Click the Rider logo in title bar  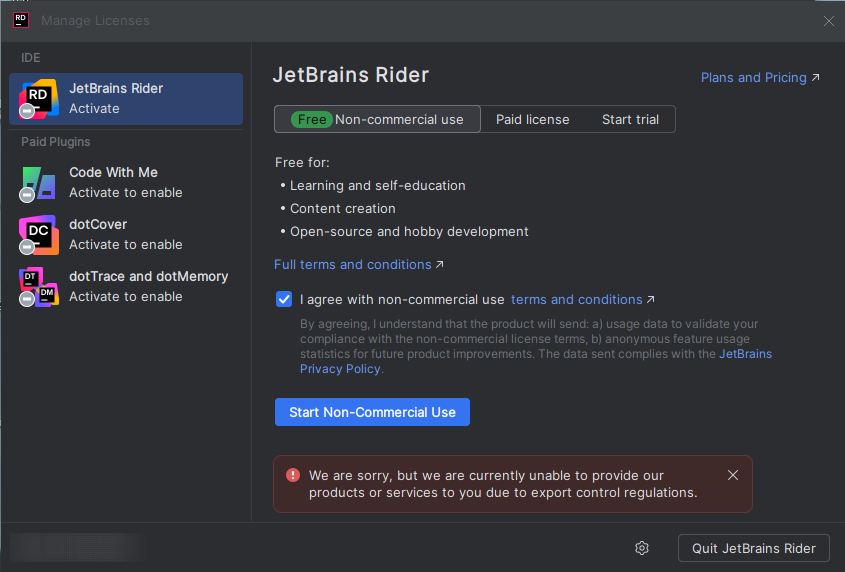tap(21, 20)
